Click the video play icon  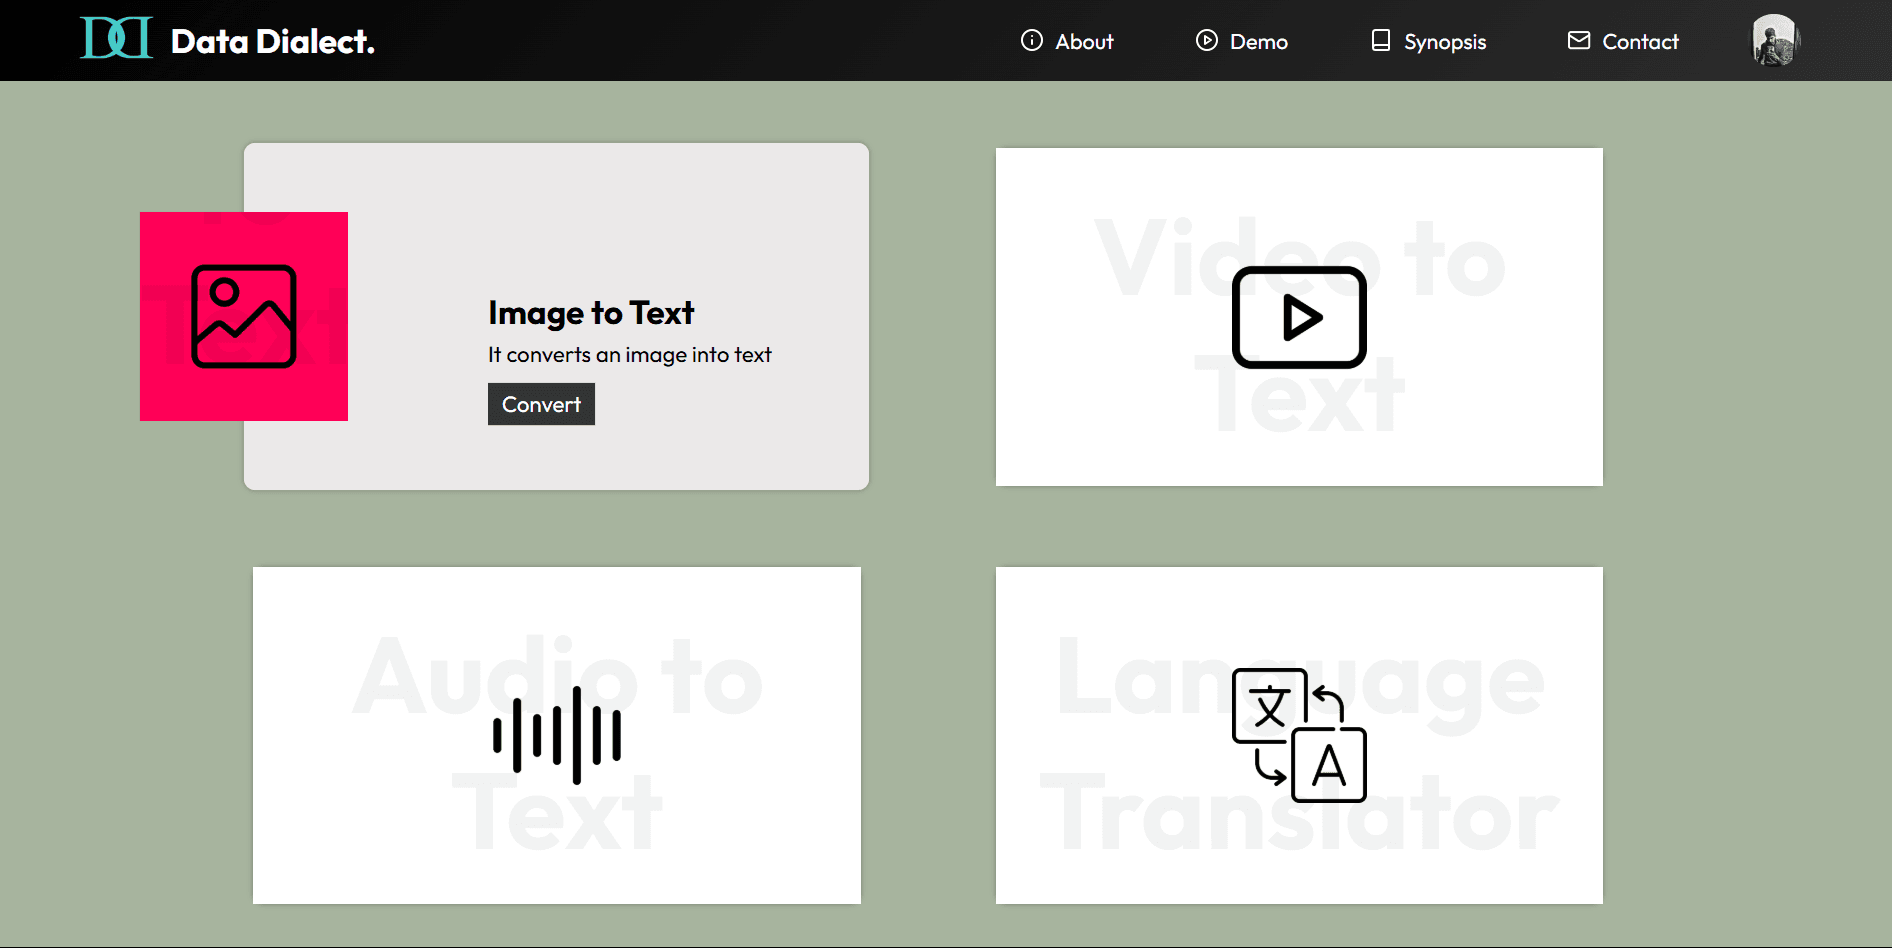1299,317
